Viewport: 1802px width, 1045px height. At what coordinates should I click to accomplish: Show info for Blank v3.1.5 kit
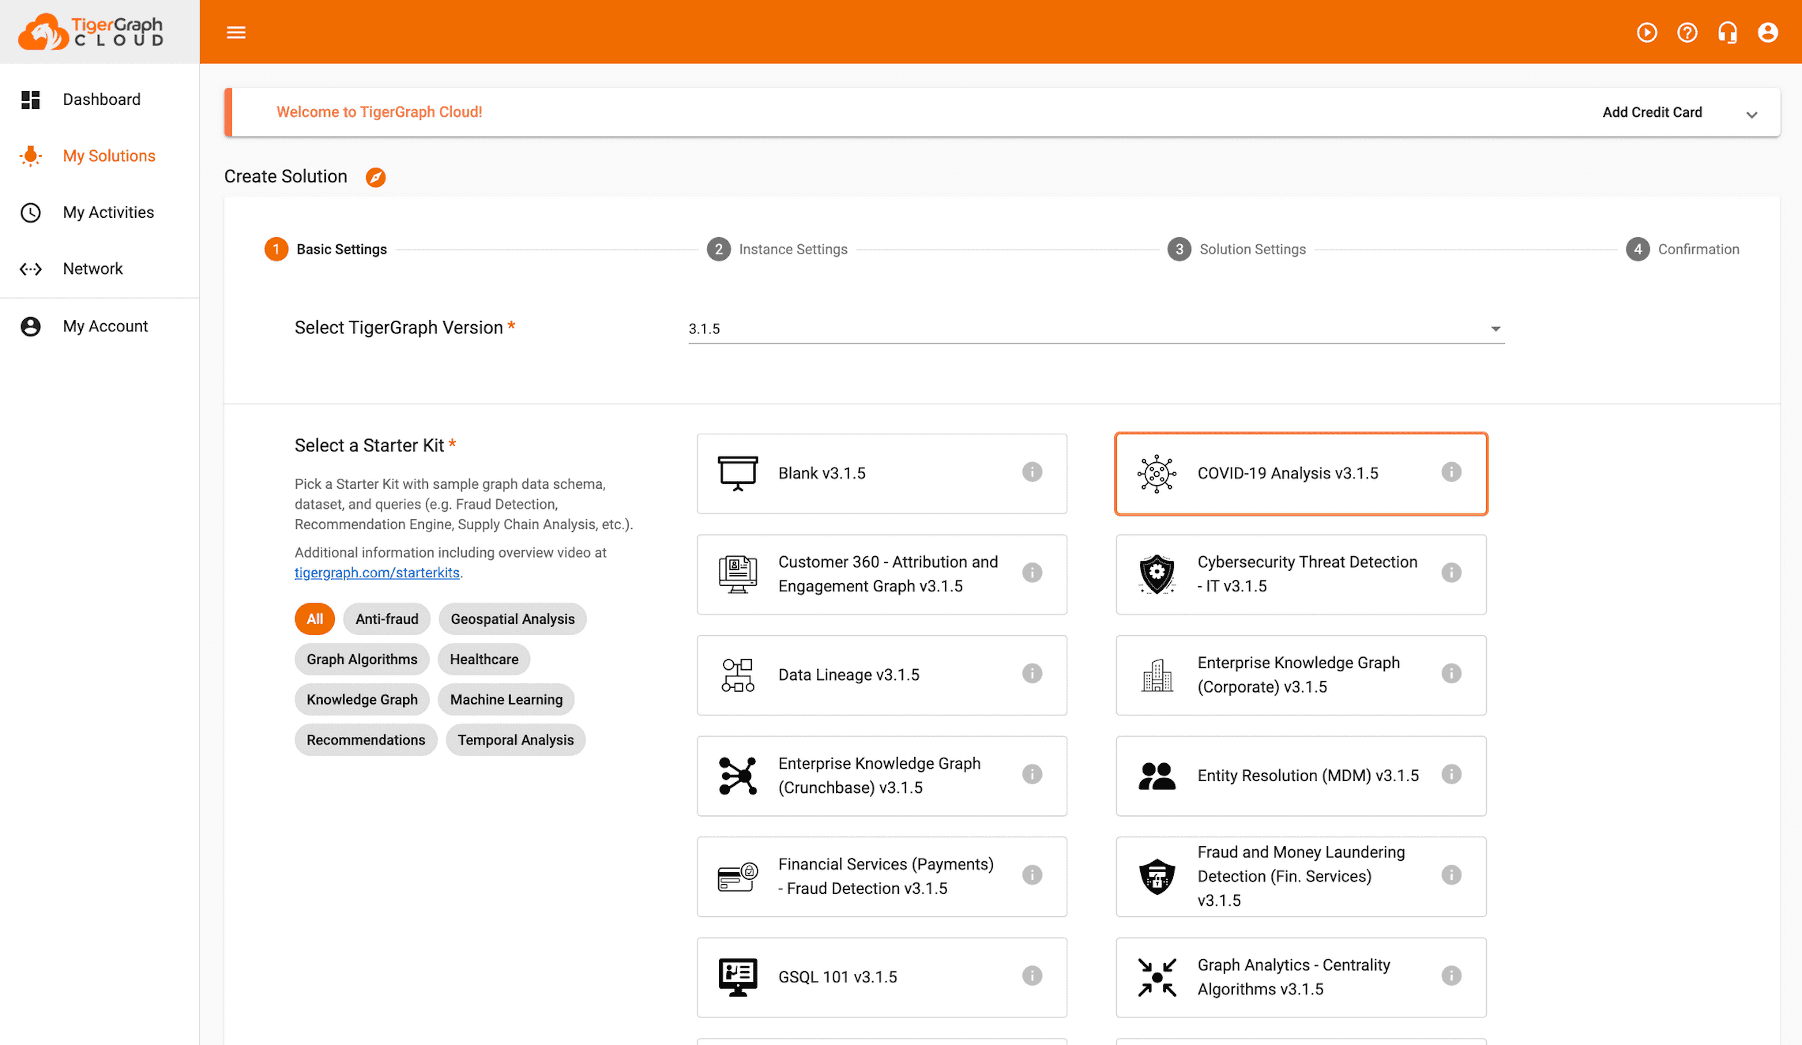(x=1032, y=472)
